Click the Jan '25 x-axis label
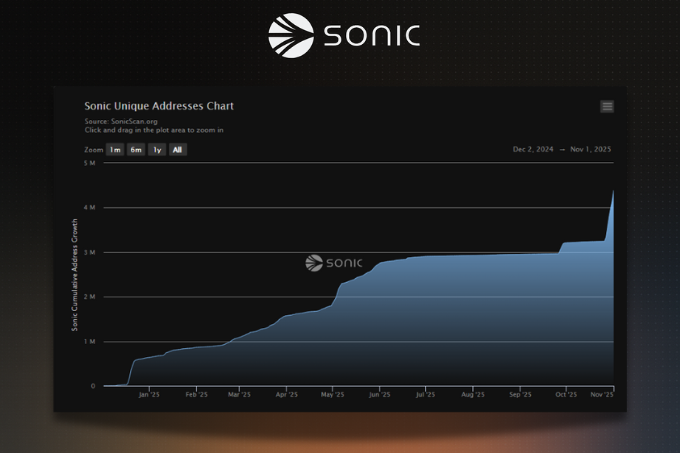 tap(149, 394)
